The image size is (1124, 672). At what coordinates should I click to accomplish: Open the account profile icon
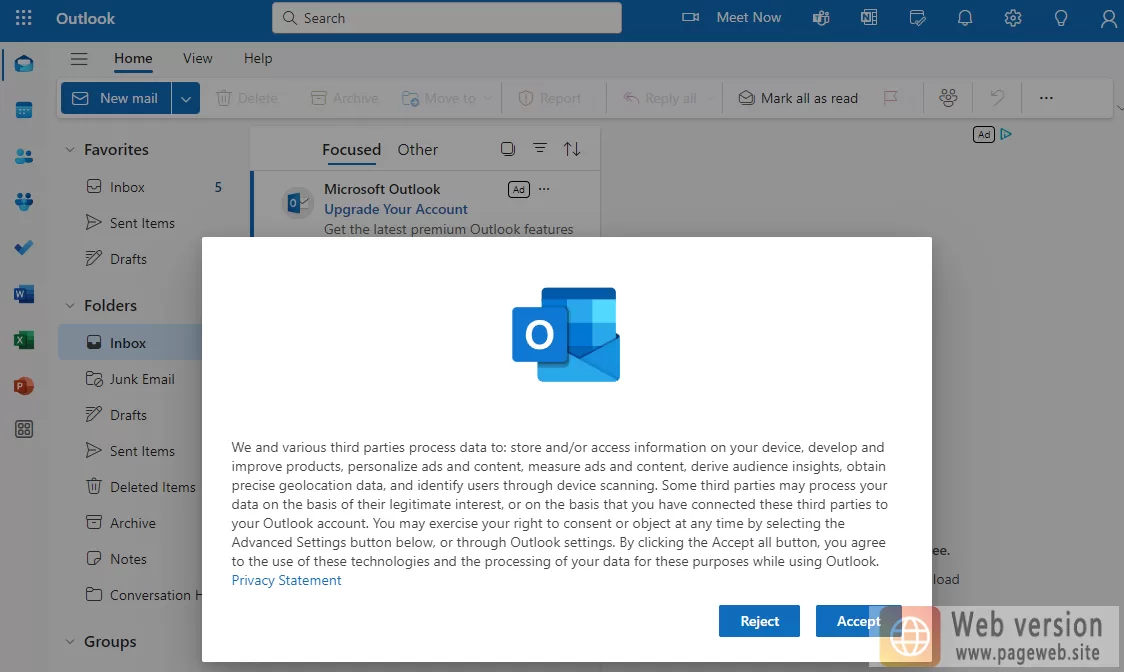click(x=1109, y=18)
